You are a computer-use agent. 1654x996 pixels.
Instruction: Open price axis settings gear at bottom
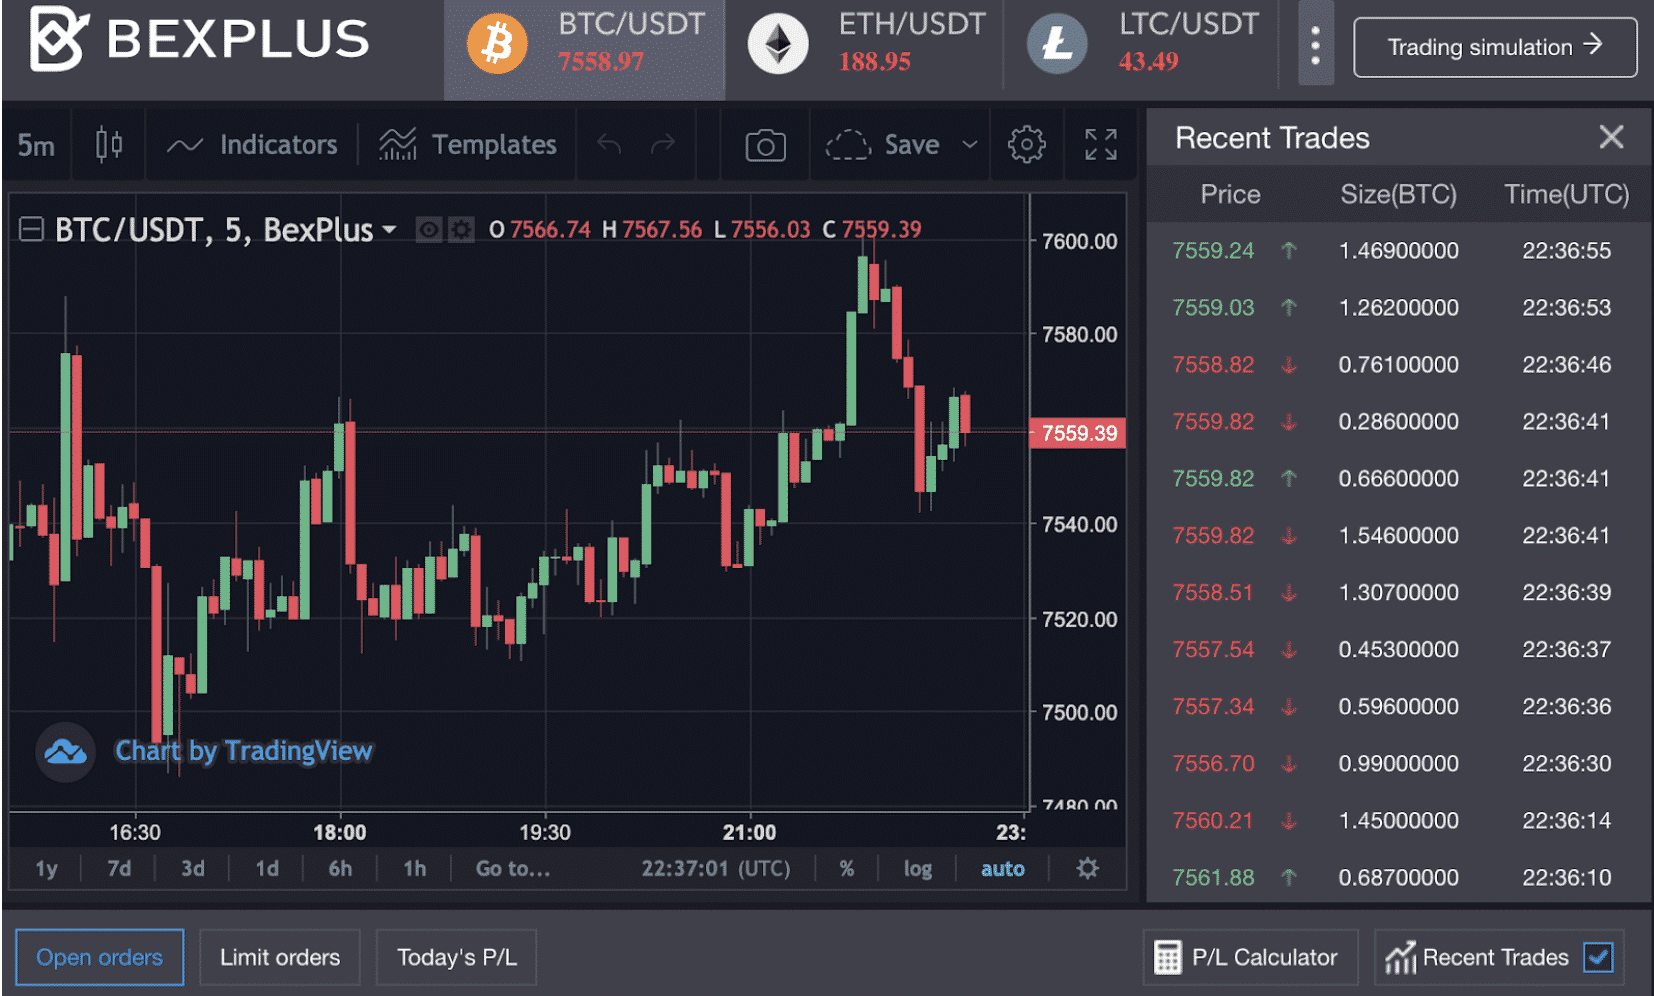(x=1088, y=868)
